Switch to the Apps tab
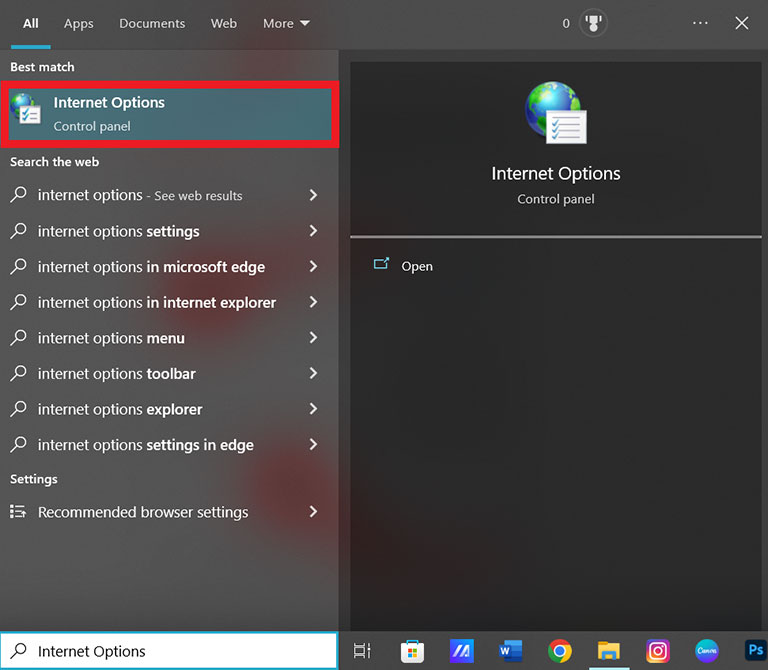Screen dimensions: 768x670 78,24
